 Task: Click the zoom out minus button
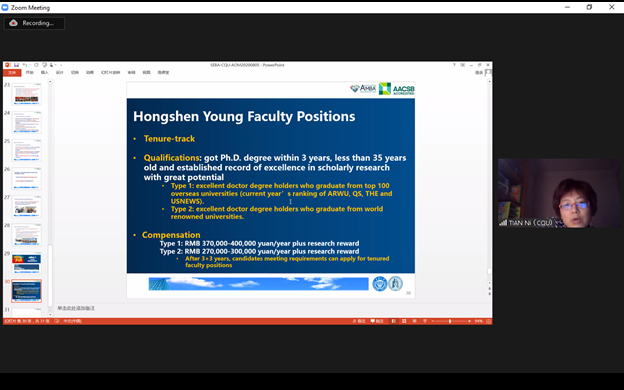(433, 321)
